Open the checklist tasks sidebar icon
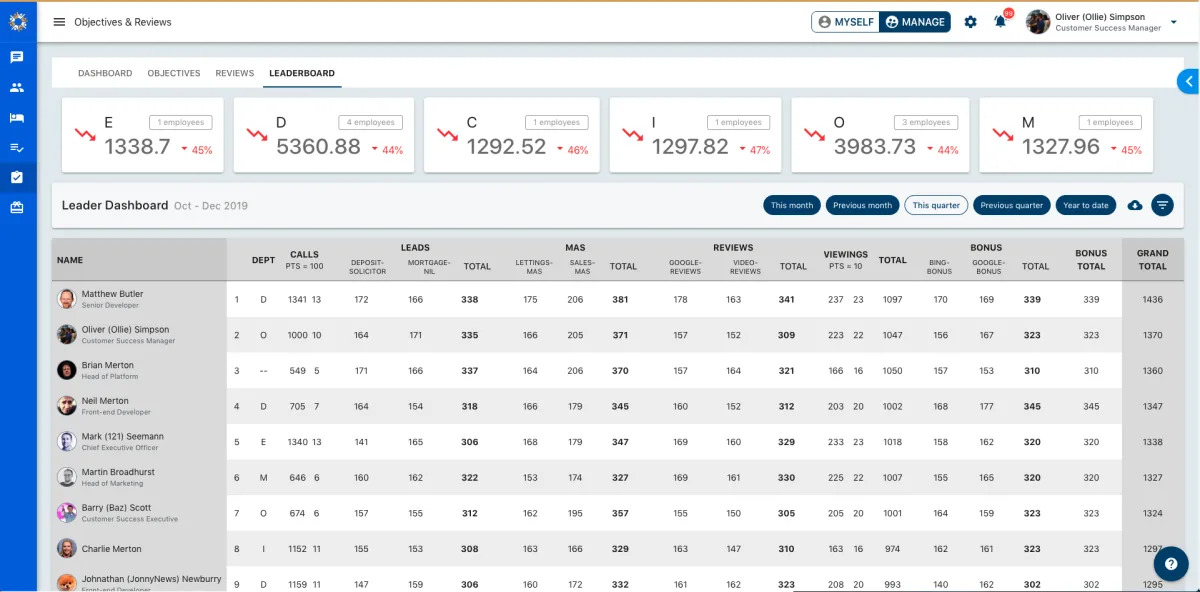1200x592 pixels. point(17,147)
